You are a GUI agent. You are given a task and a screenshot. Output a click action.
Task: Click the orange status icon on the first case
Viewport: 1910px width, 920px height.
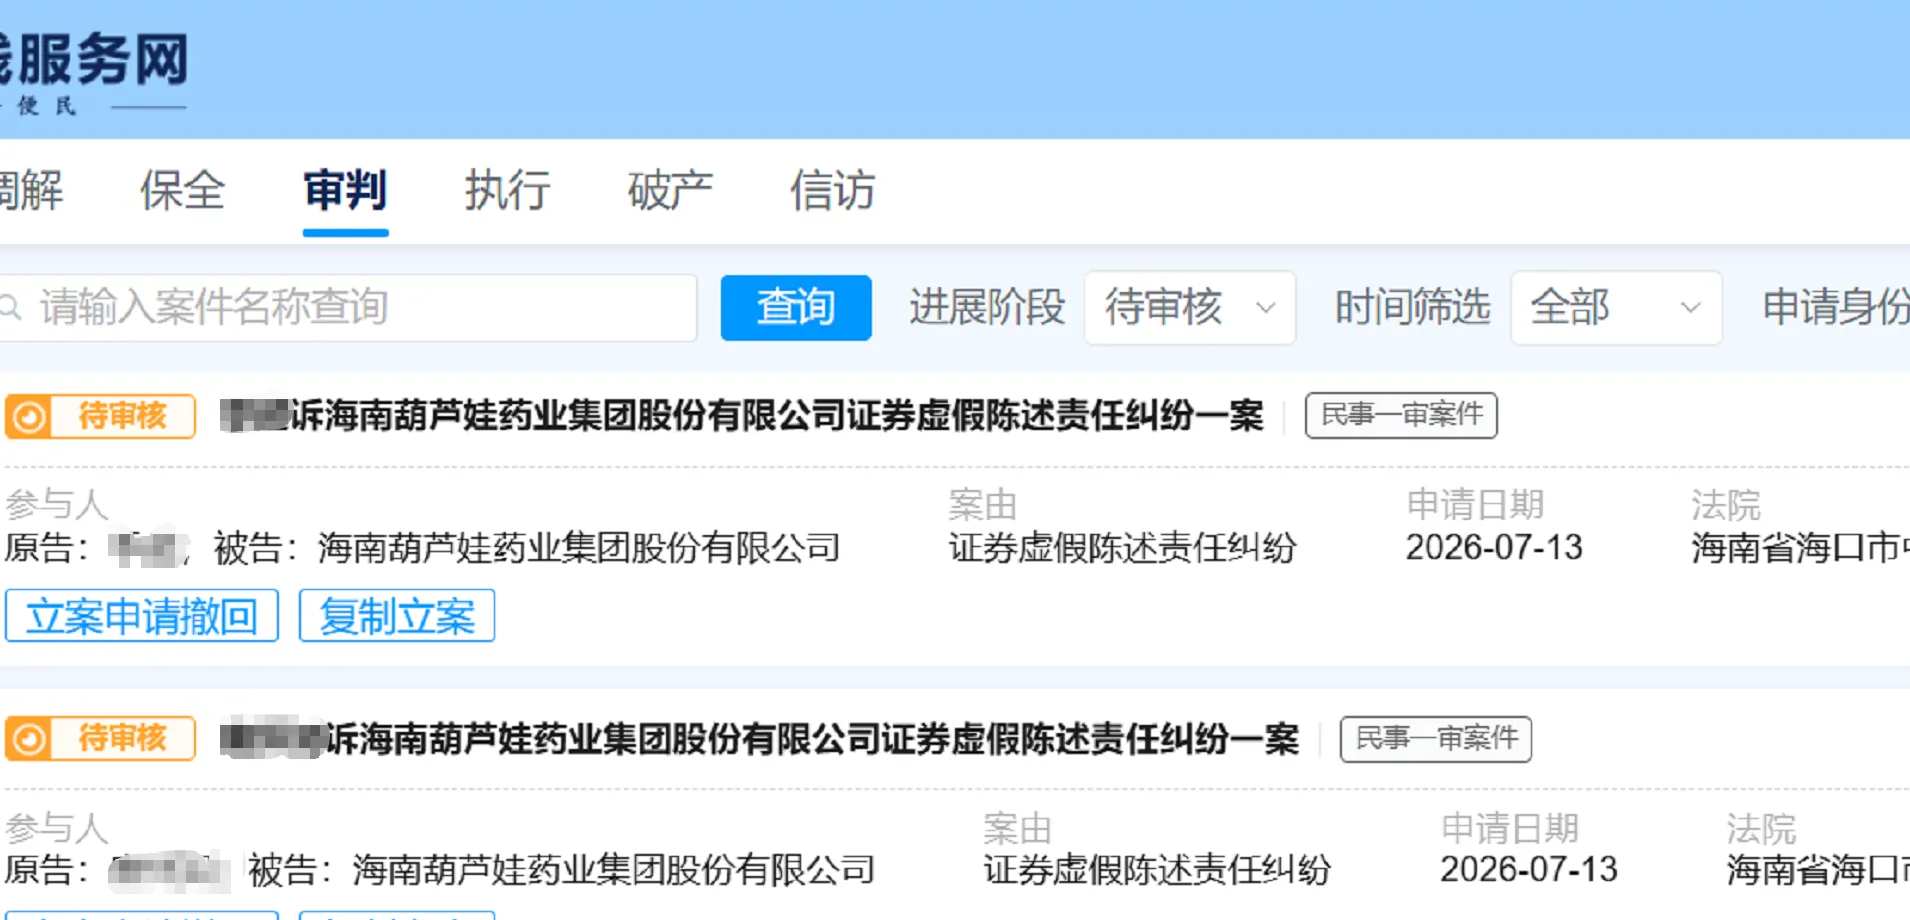coord(29,416)
